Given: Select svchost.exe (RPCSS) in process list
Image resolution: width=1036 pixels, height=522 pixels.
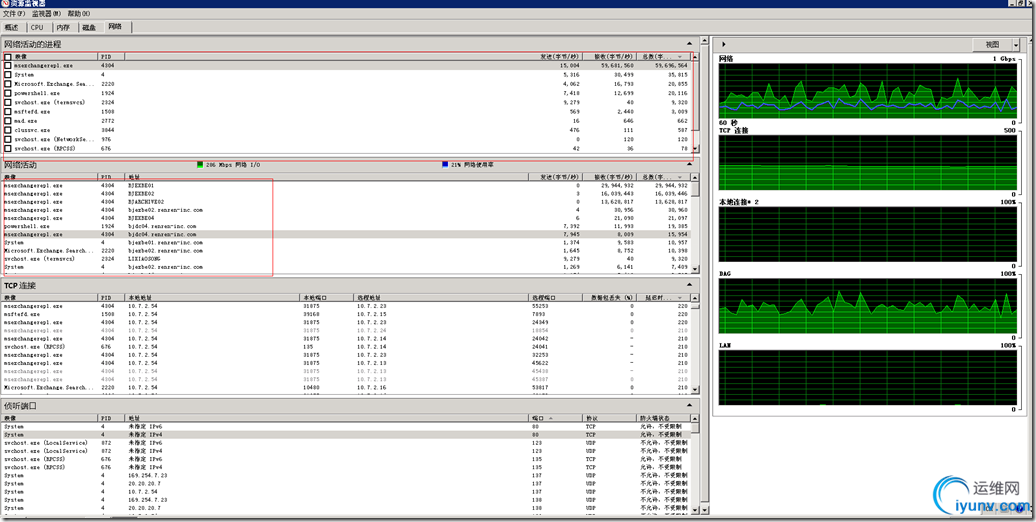Looking at the screenshot, I should (x=346, y=149).
